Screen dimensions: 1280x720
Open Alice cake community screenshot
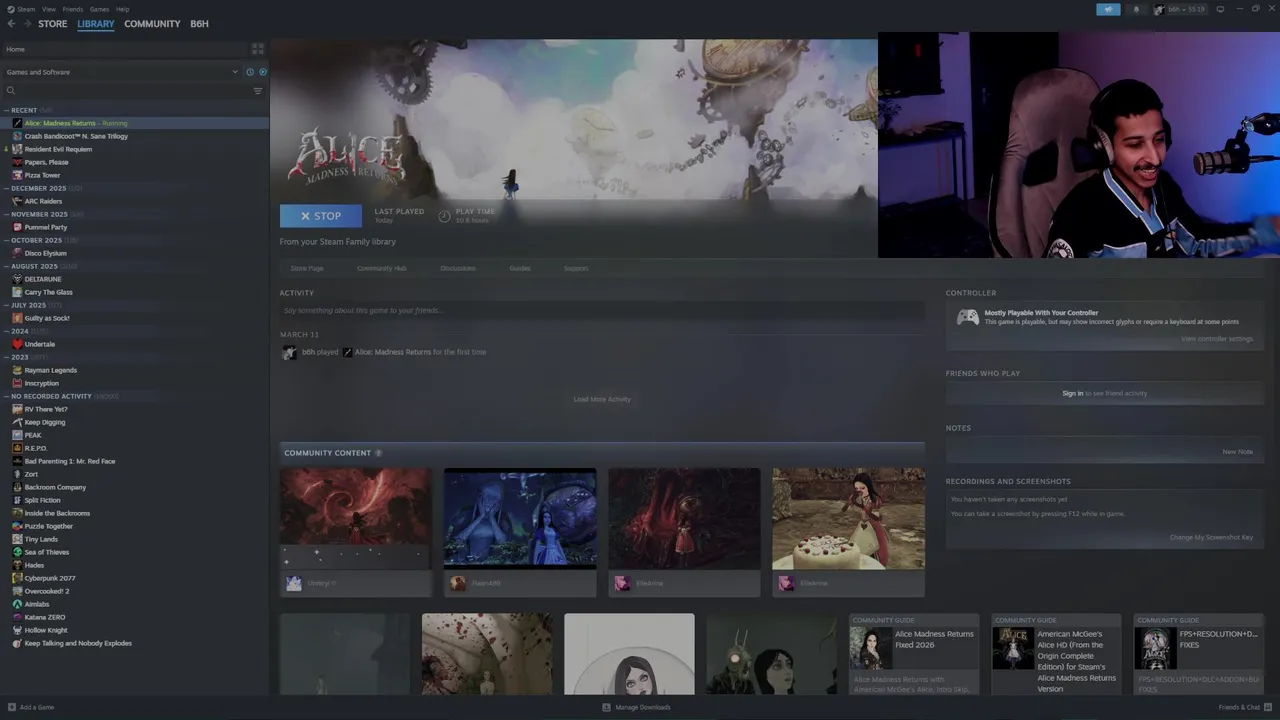[x=848, y=519]
